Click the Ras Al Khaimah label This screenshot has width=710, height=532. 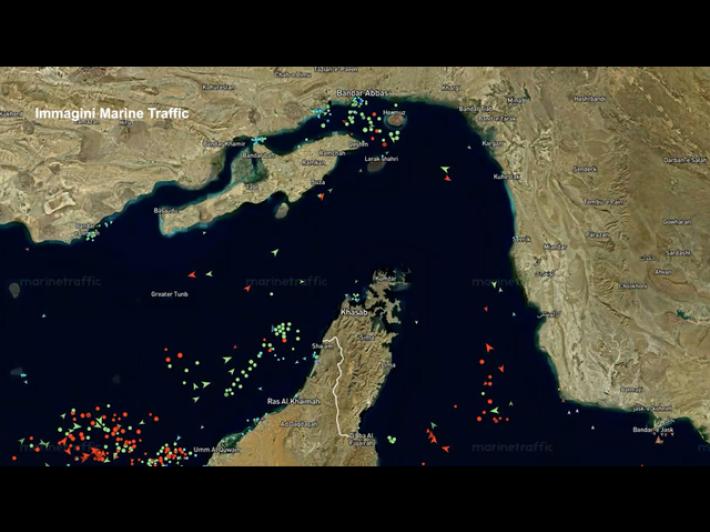[293, 401]
